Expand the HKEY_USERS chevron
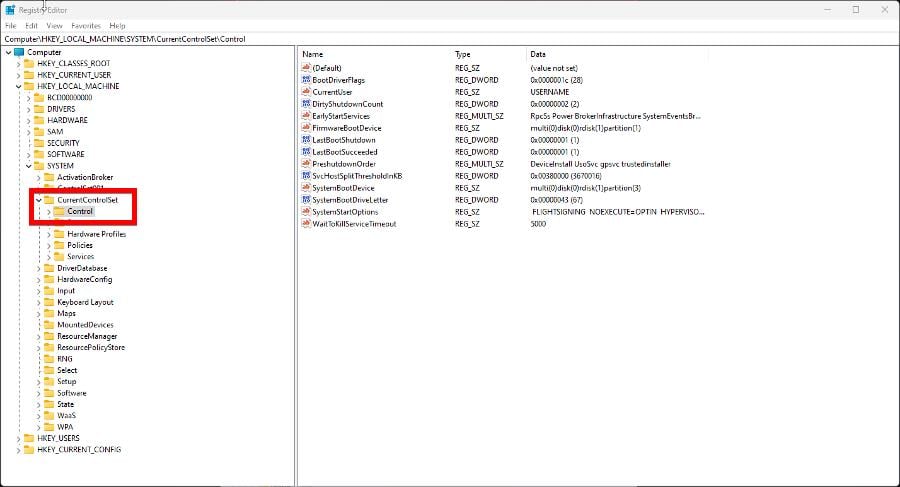The height and width of the screenshot is (487, 900). point(18,438)
